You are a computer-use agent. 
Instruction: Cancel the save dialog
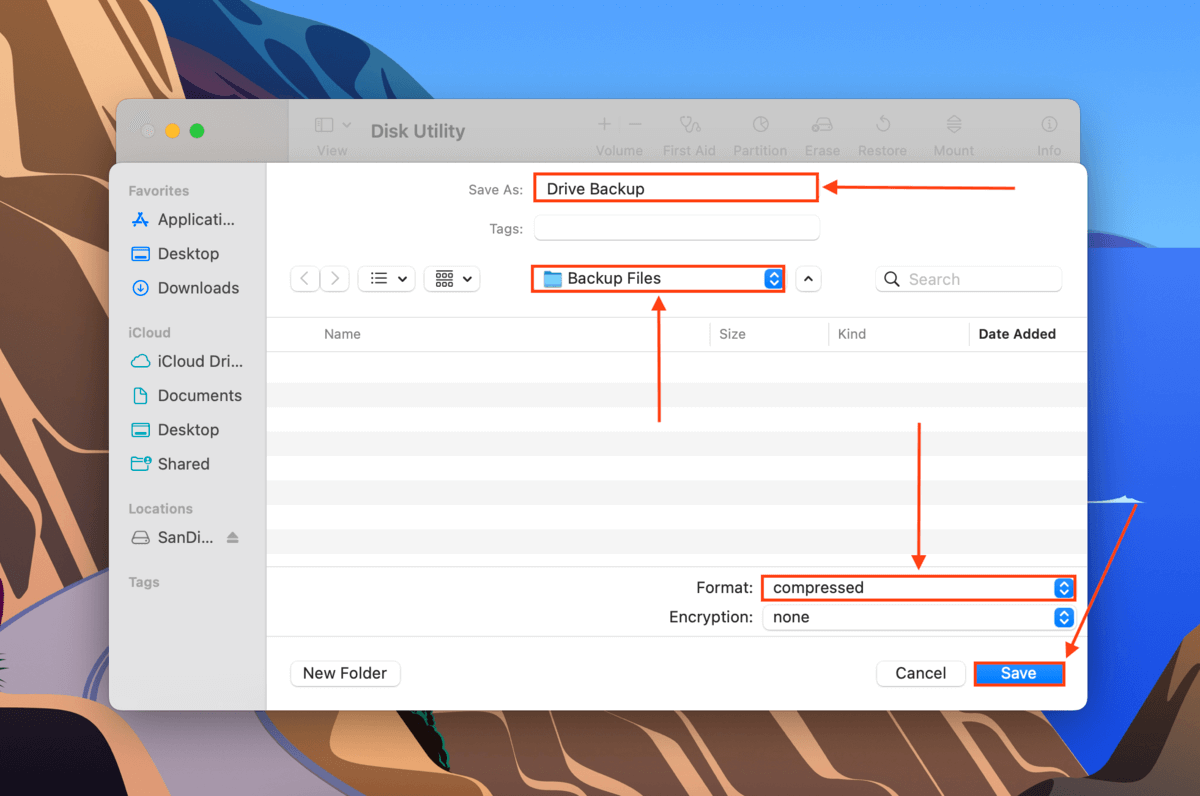click(920, 673)
